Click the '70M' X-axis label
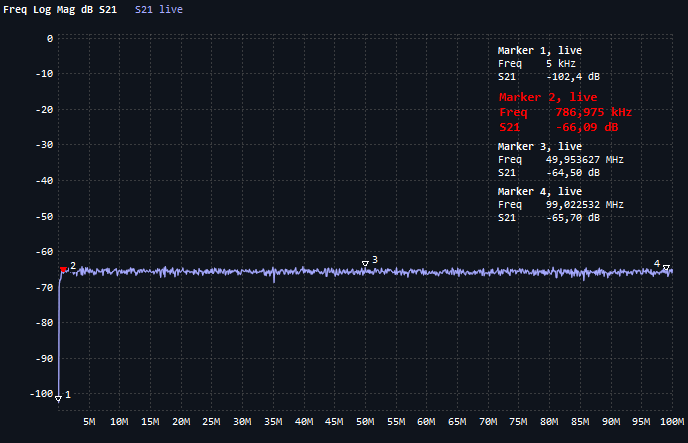This screenshot has height=443, width=688. tap(488, 422)
